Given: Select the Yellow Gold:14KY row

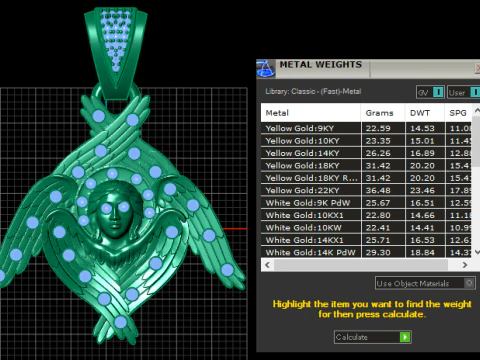Looking at the screenshot, I should coord(366,153).
